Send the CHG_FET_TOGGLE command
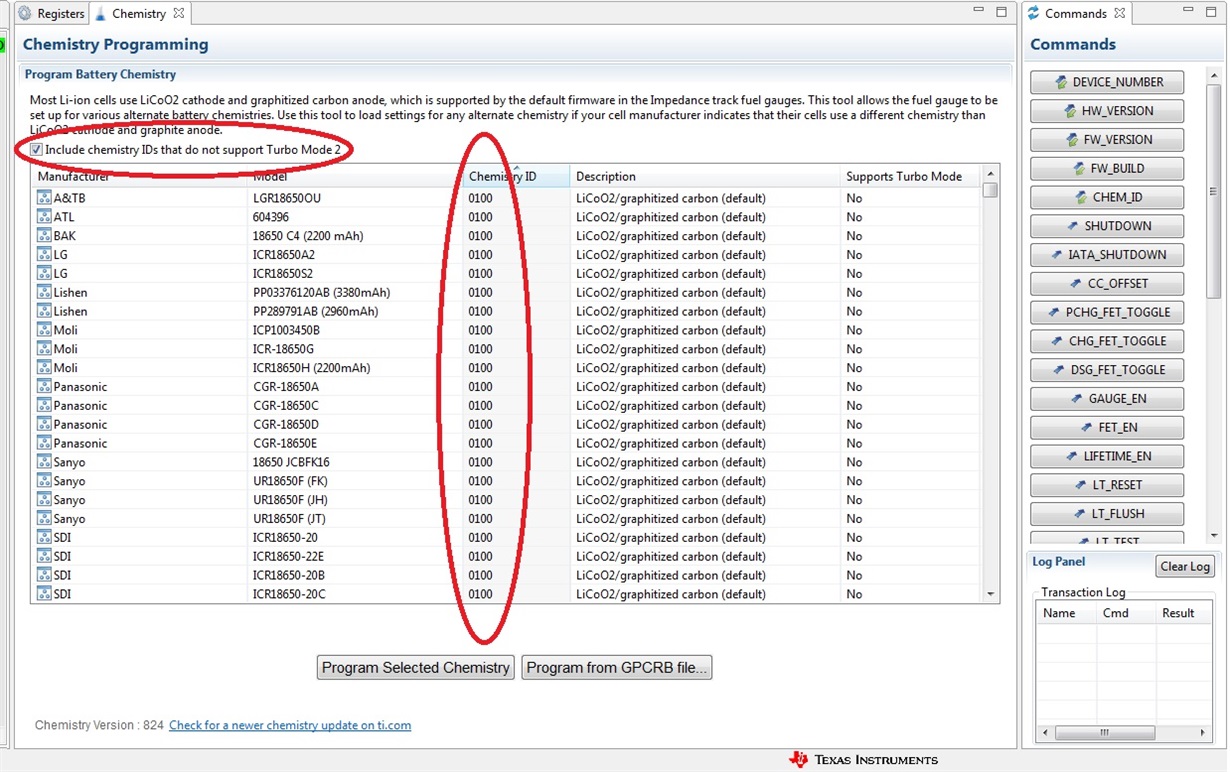 tap(1107, 341)
